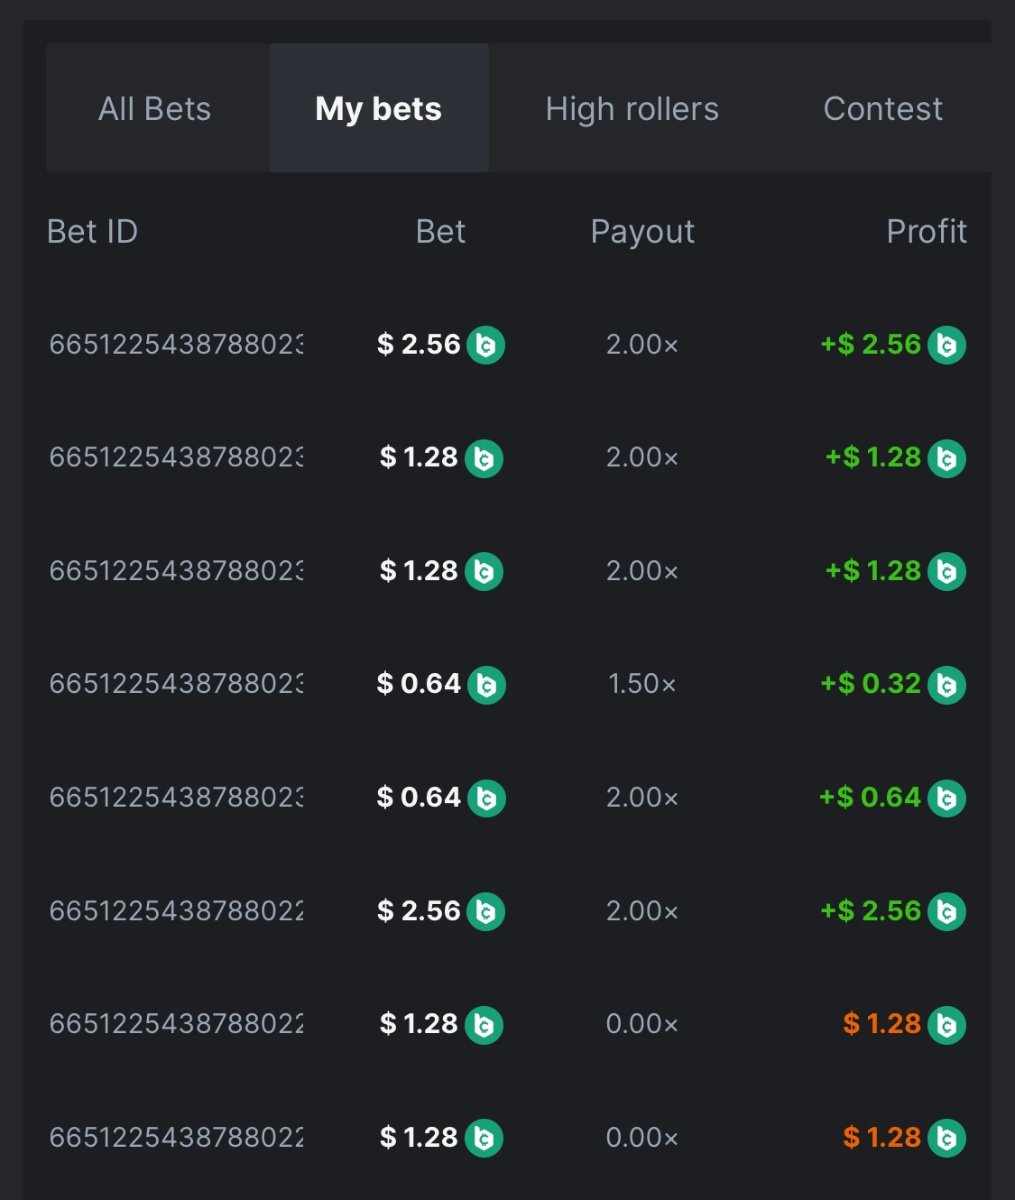Click bet coin icon in the 1.50× row
This screenshot has width=1015, height=1200.
click(x=486, y=685)
